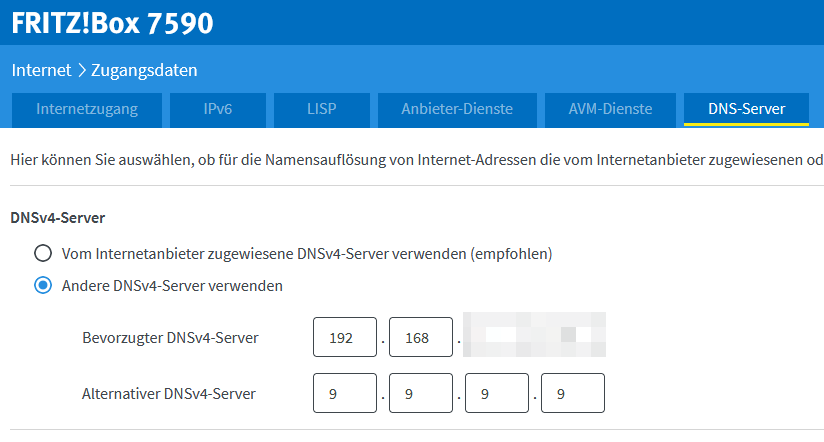Click second octet field of Alternativer DNSv4-Server
This screenshot has width=824, height=442.
[421, 393]
